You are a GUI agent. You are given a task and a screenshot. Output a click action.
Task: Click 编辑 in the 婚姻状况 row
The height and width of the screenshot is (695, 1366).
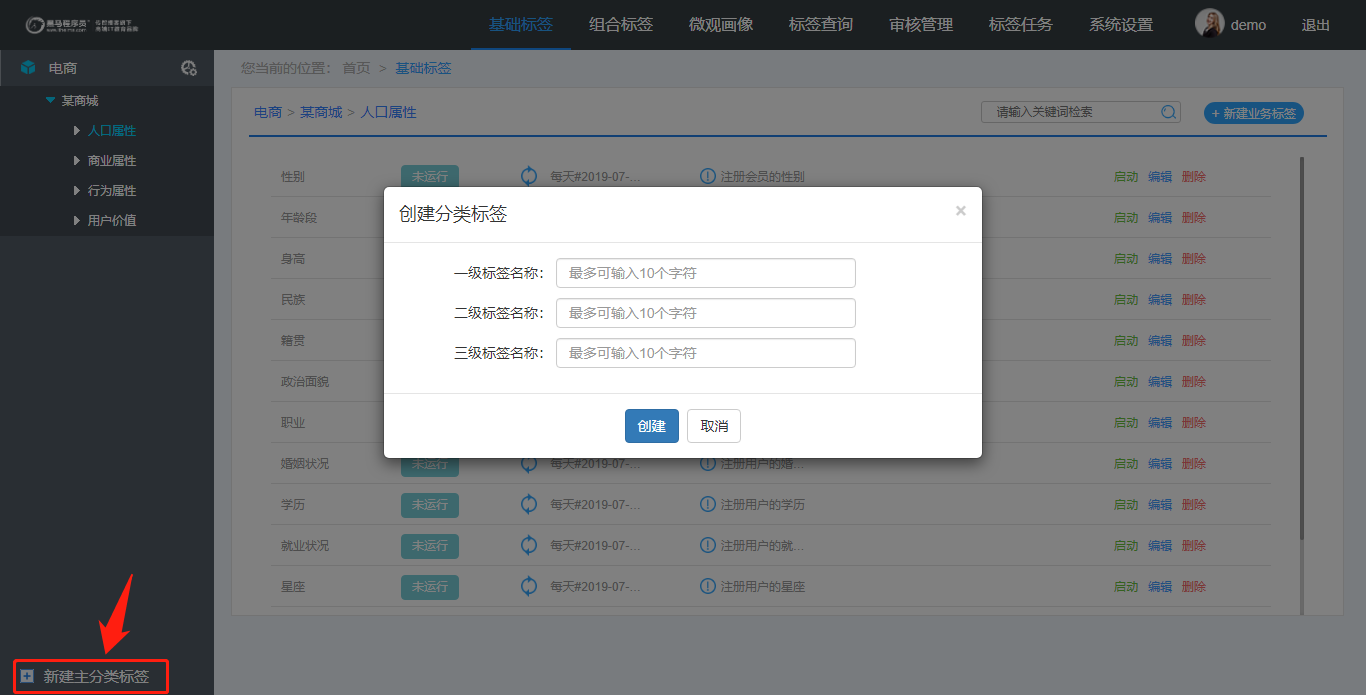click(1160, 463)
